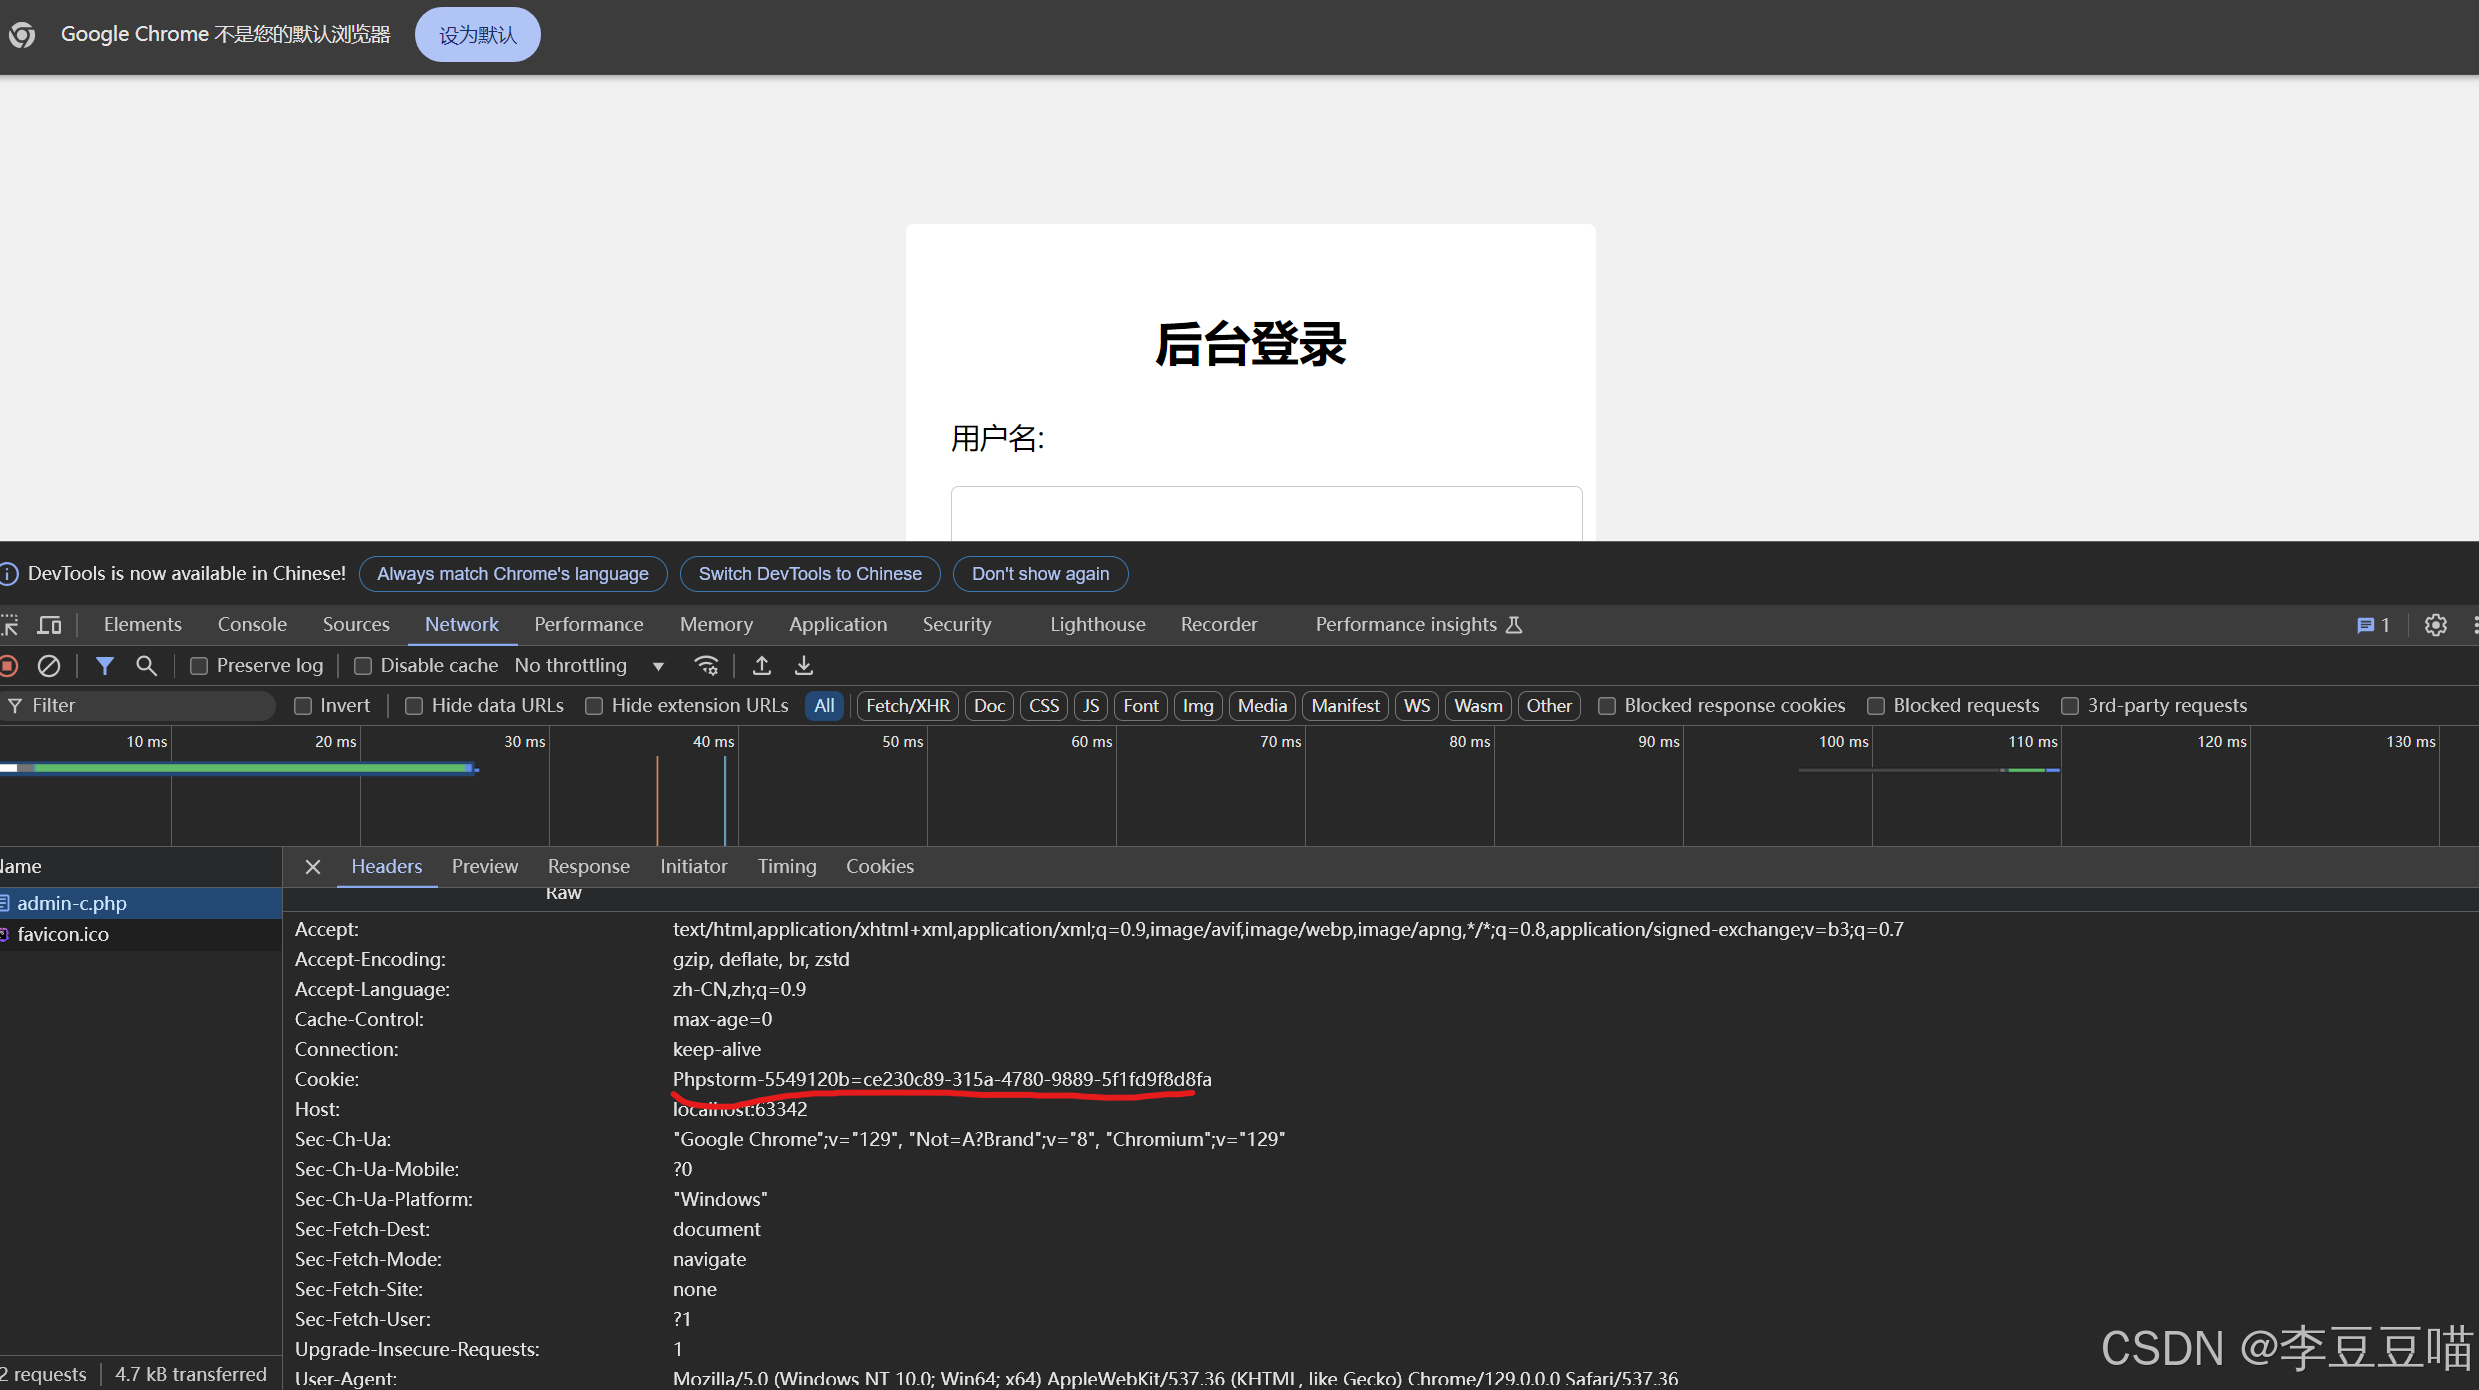Open network conditions panel
This screenshot has width=2479, height=1390.
[x=706, y=665]
